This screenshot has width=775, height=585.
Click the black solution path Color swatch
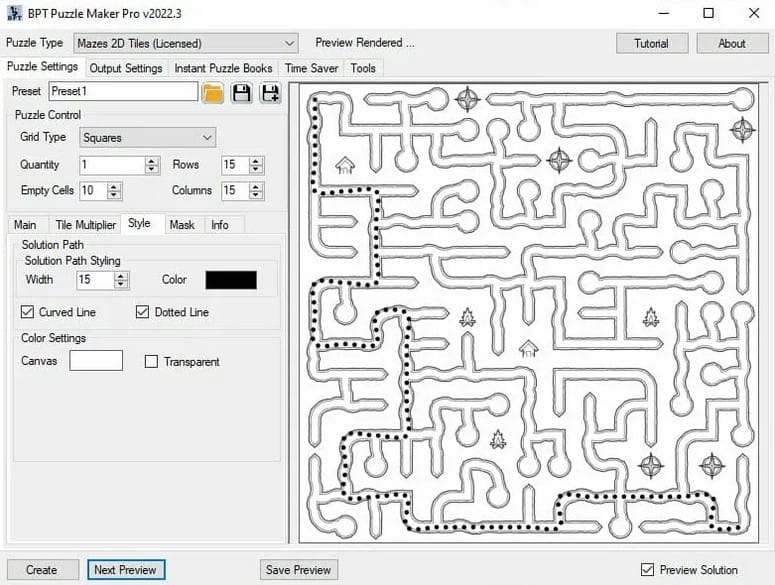pyautogui.click(x=231, y=280)
